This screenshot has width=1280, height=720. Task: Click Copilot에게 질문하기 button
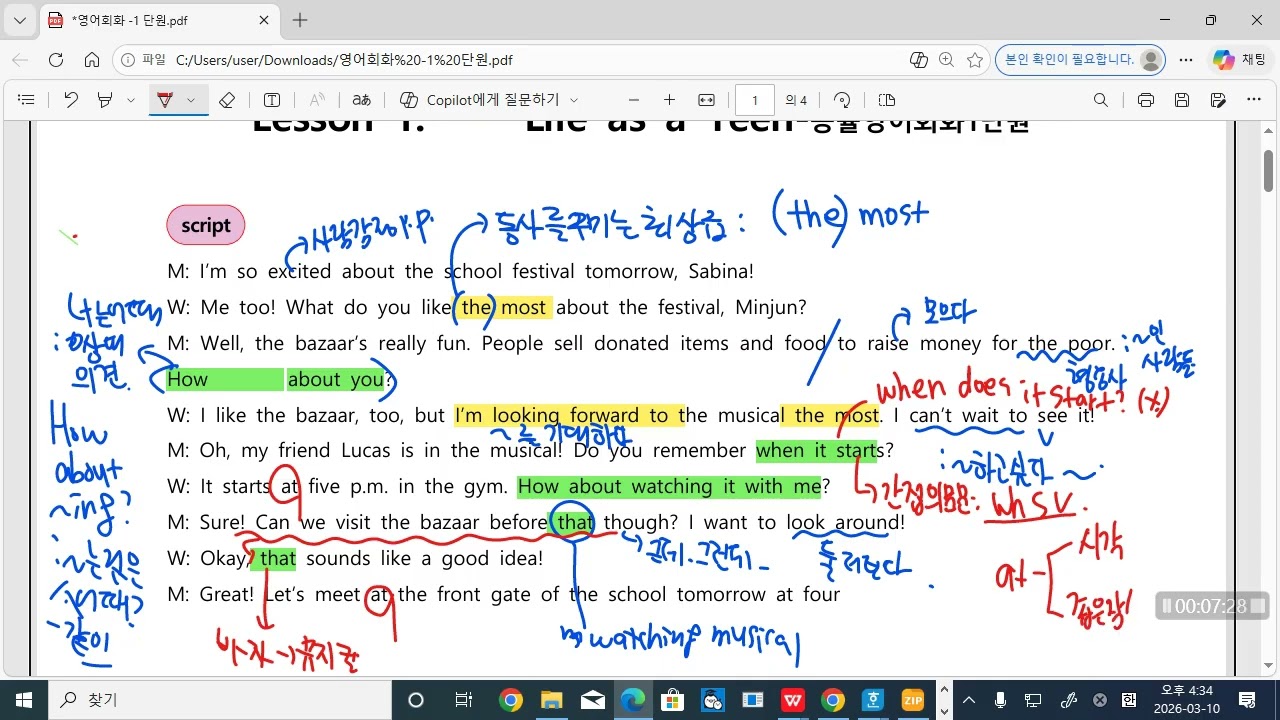click(x=480, y=100)
